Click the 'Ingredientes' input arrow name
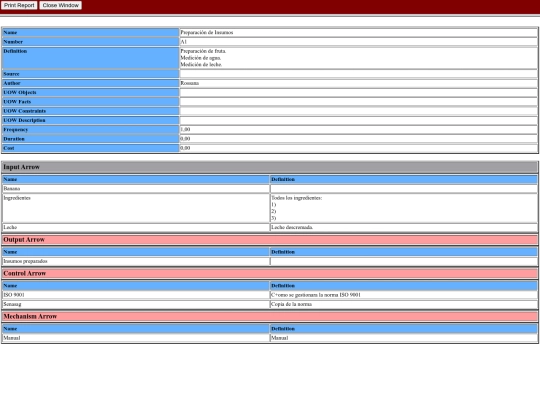 17,198
